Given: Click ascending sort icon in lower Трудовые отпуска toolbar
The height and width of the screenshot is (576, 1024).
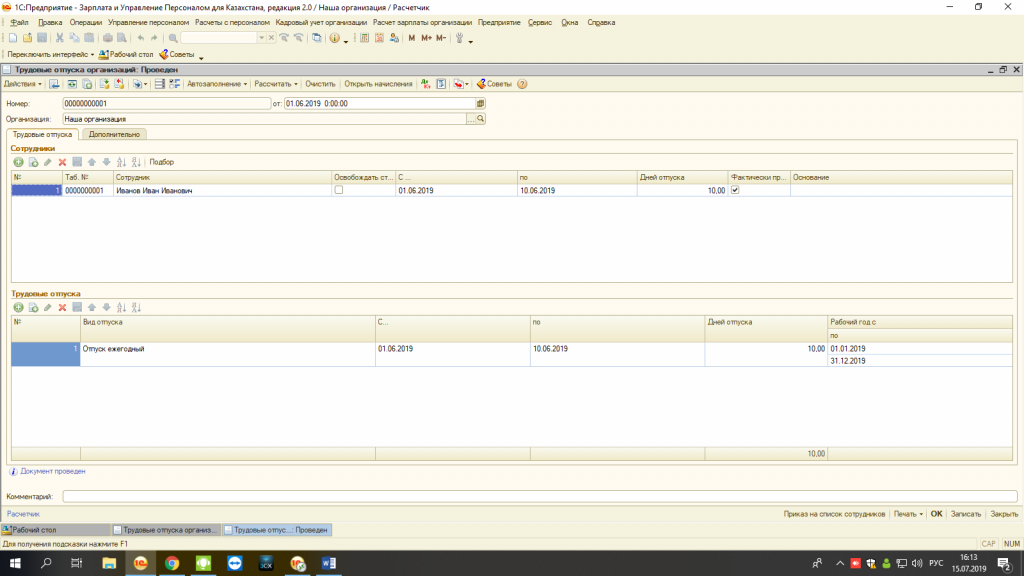Looking at the screenshot, I should [x=121, y=307].
